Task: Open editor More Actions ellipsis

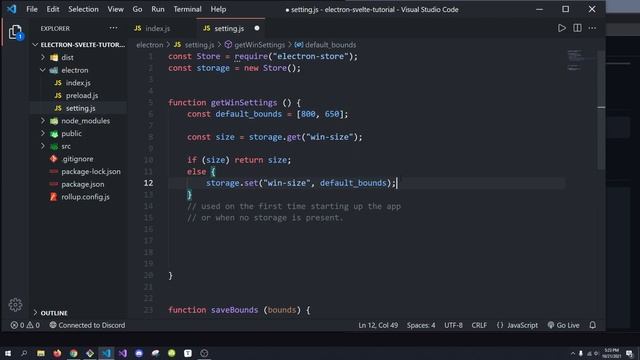Action: (592, 28)
